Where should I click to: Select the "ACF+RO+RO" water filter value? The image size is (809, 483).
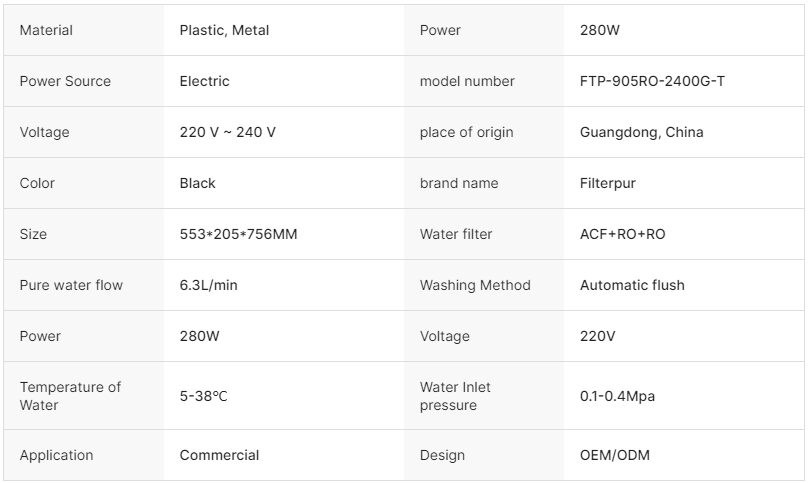pos(622,234)
